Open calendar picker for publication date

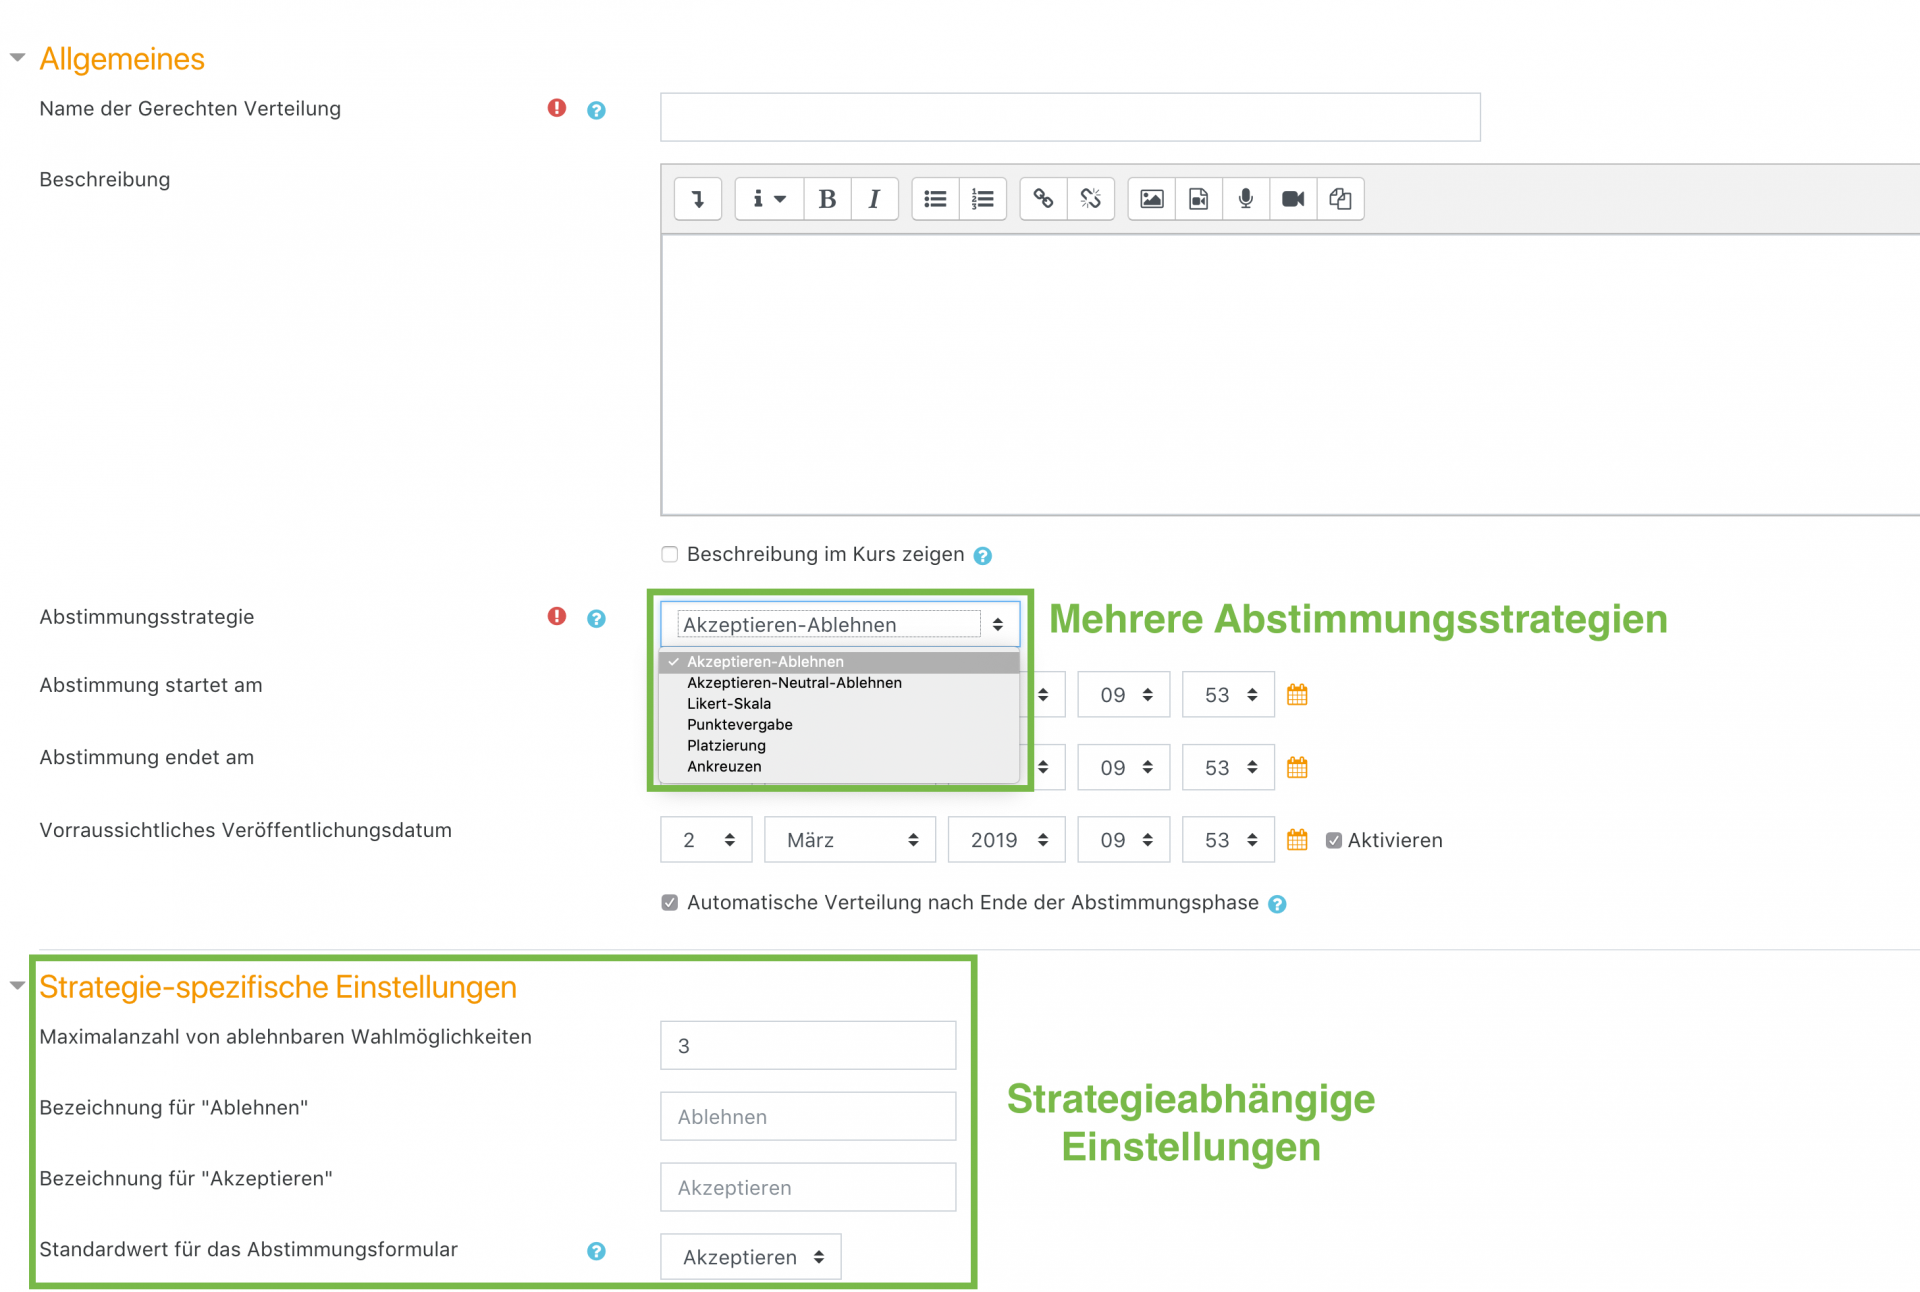click(x=1297, y=840)
